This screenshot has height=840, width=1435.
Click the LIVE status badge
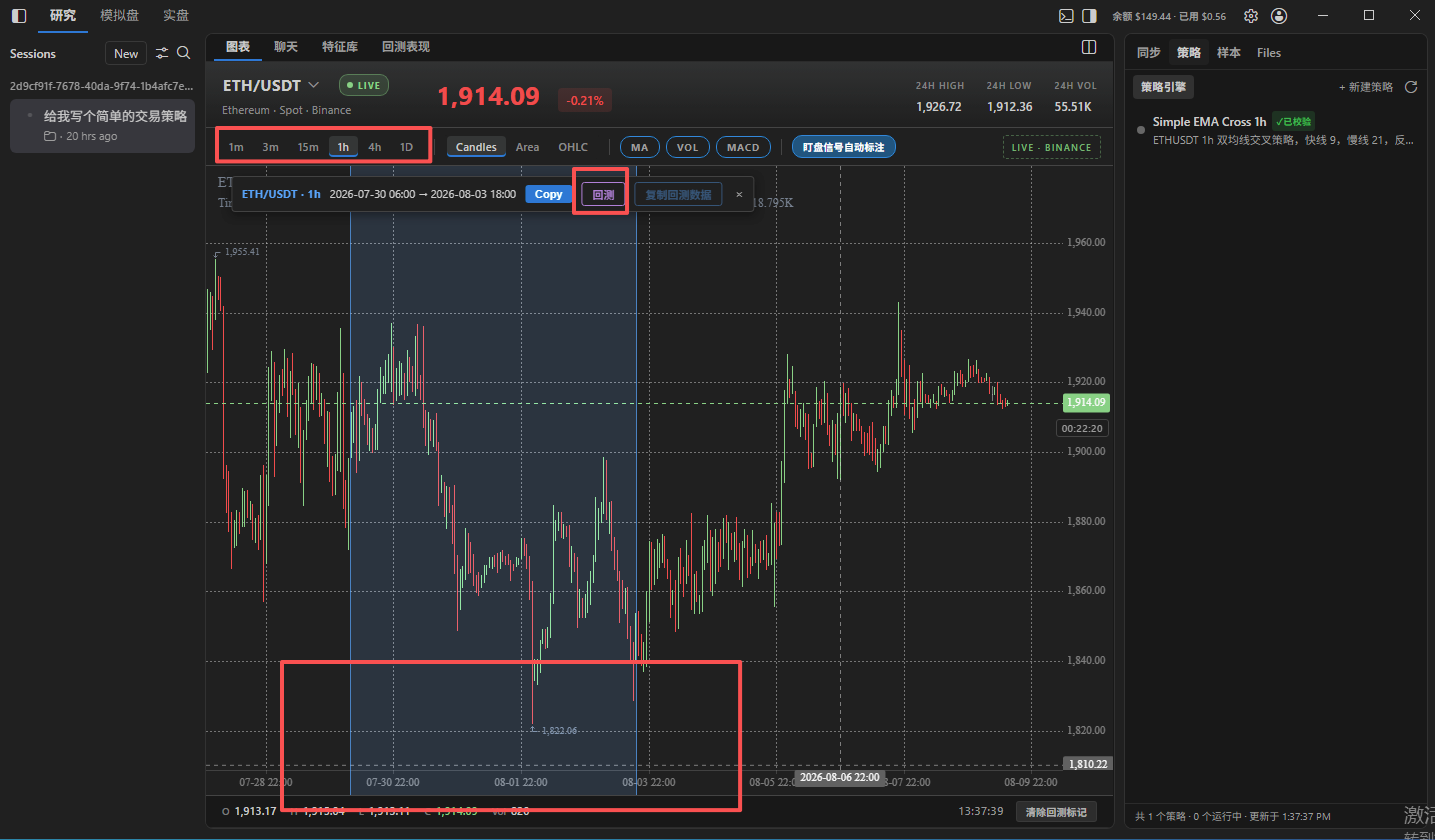364,85
